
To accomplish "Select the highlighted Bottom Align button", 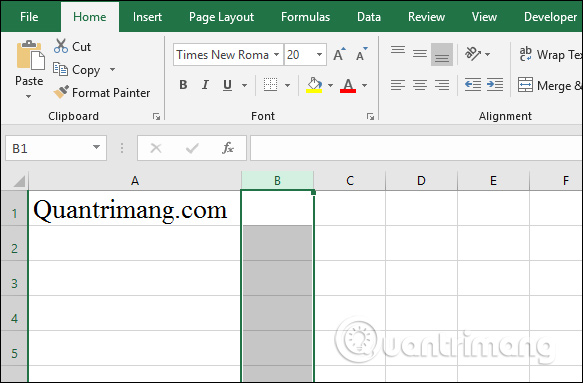I will 442,54.
